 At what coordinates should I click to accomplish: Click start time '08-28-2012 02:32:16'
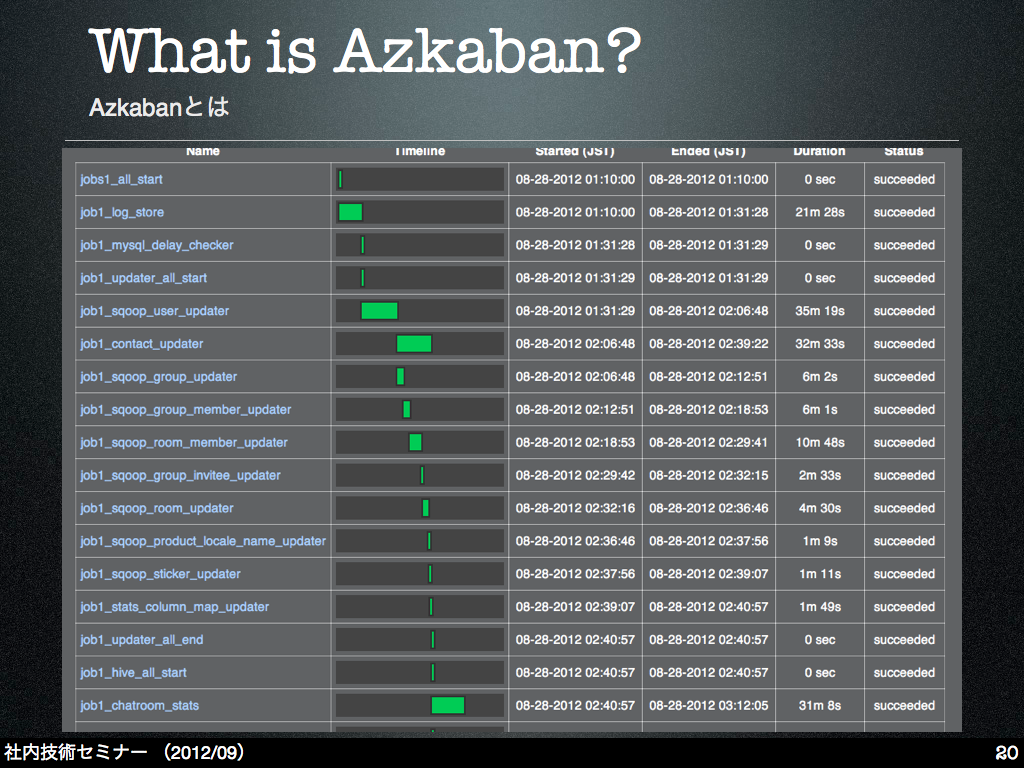point(575,508)
